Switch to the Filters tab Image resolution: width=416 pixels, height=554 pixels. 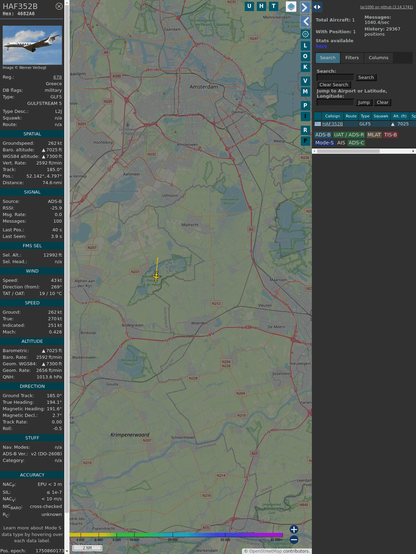point(352,58)
